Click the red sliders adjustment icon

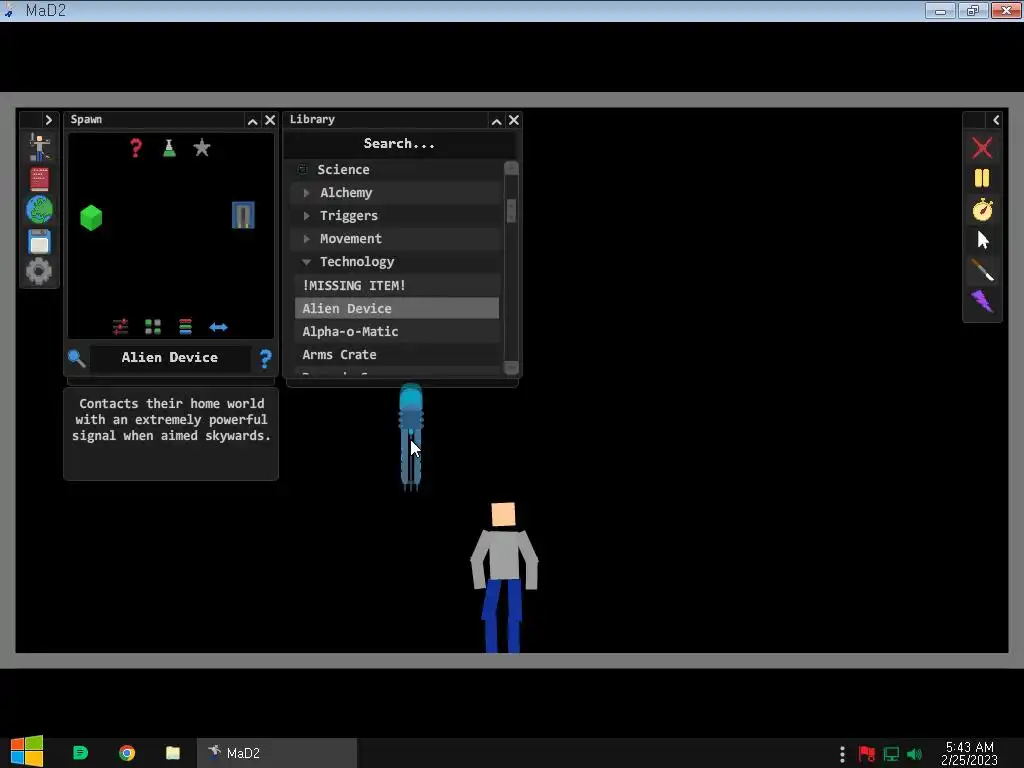click(120, 327)
